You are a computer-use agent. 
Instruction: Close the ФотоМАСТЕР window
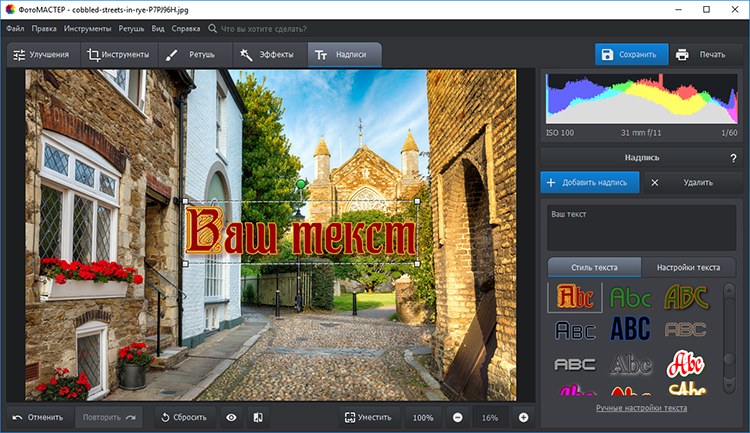(x=735, y=10)
